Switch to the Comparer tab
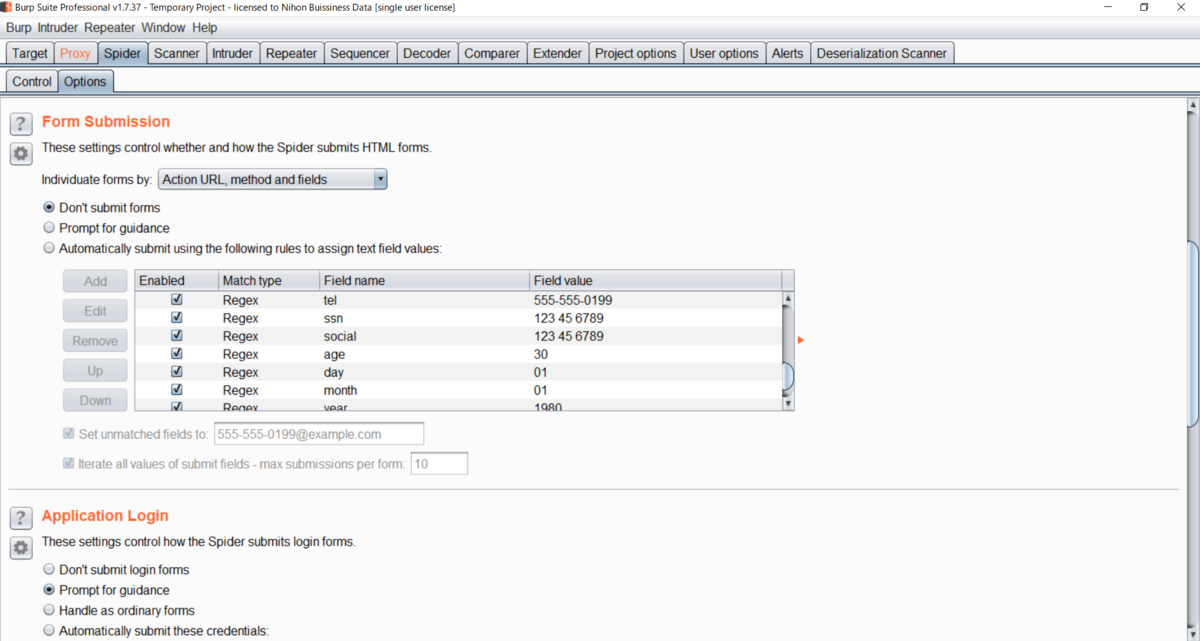This screenshot has width=1200, height=641. pos(492,53)
